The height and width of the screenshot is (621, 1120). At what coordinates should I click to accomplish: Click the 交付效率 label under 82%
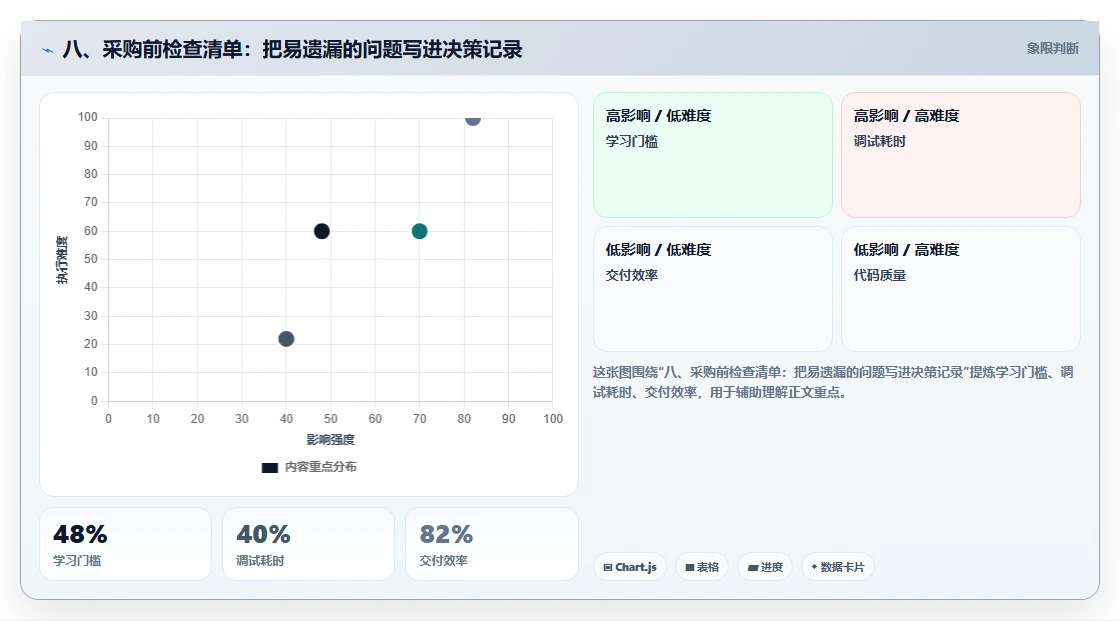[444, 561]
